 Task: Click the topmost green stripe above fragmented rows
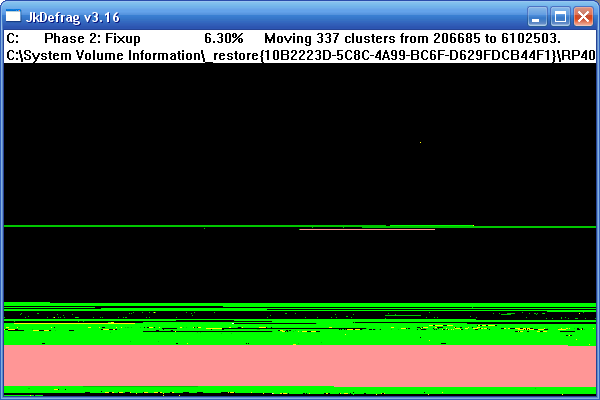coord(300,303)
